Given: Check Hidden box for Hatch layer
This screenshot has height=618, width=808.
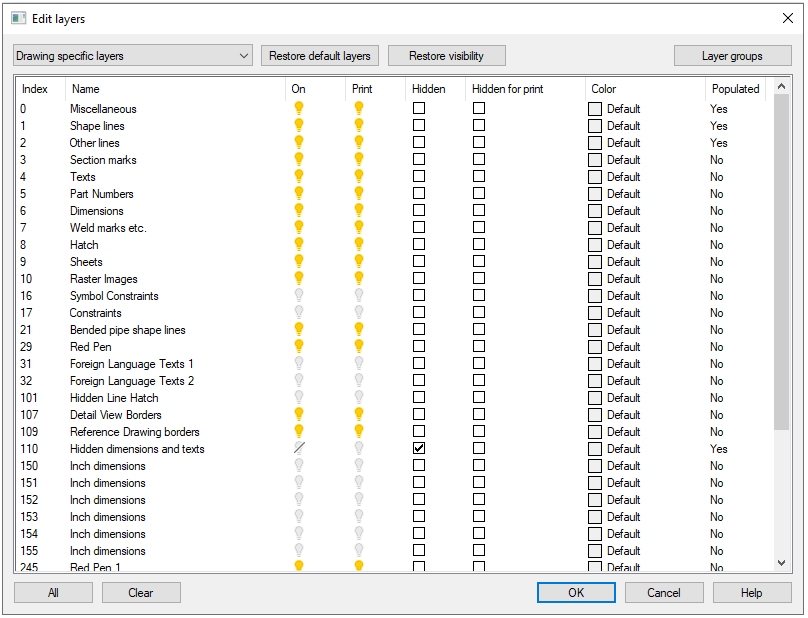Looking at the screenshot, I should pos(419,244).
